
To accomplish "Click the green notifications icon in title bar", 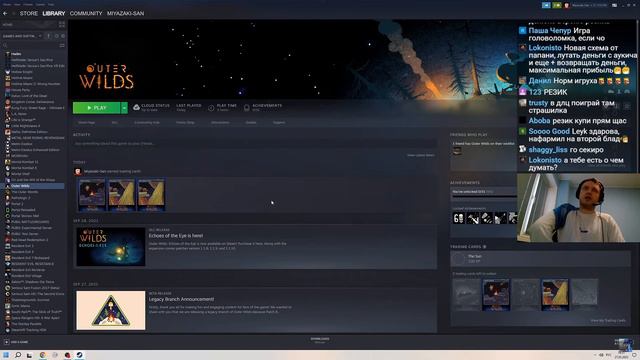I will 557,5.
